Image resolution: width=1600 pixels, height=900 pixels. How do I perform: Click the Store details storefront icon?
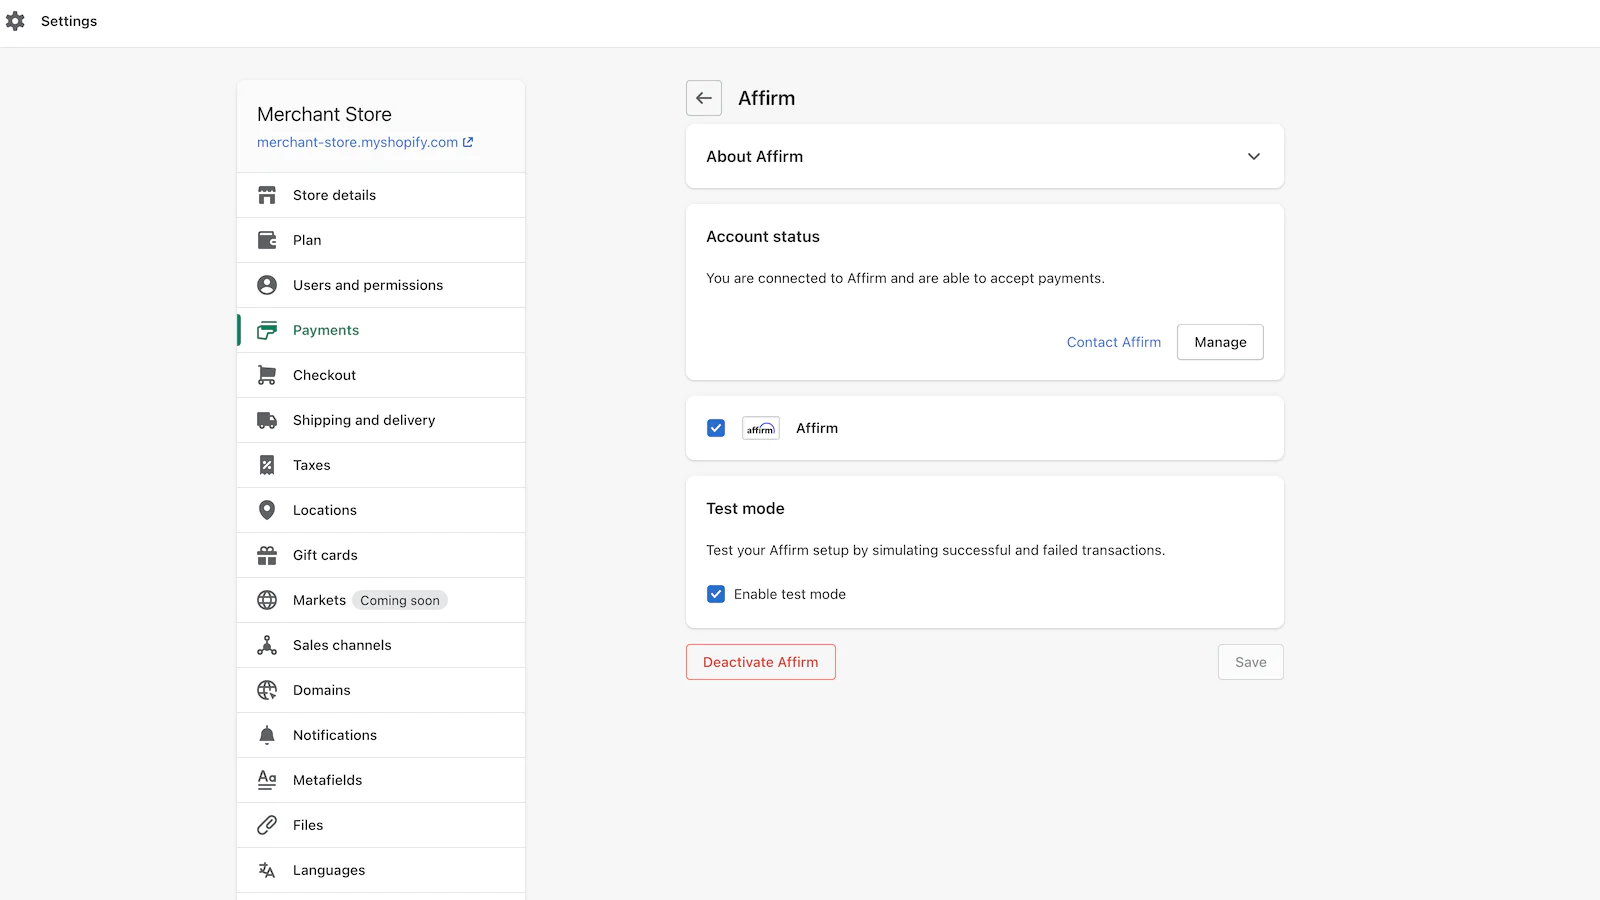click(x=267, y=195)
